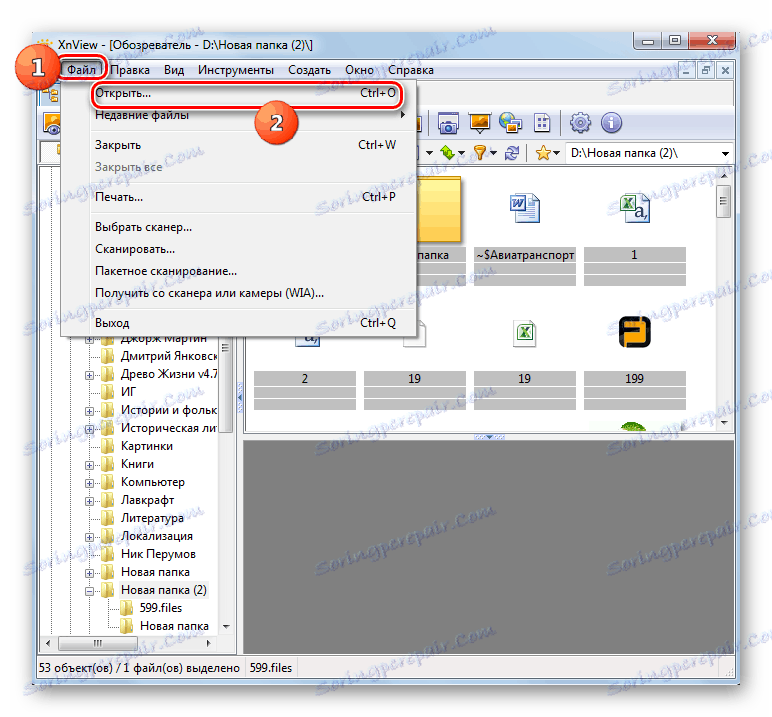Screen dimensions: 772x717
Task: Select the Дмитрий Янковский folder
Action: 169,356
